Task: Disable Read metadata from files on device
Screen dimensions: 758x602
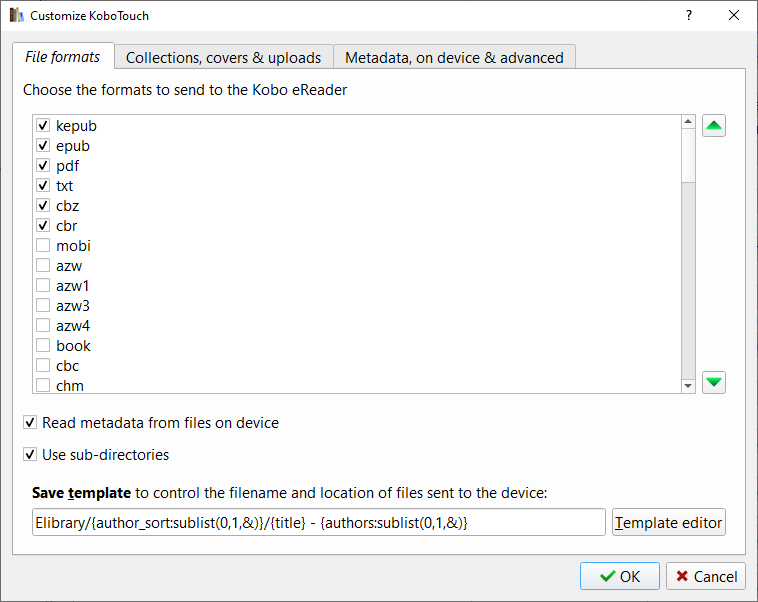Action: (x=30, y=423)
